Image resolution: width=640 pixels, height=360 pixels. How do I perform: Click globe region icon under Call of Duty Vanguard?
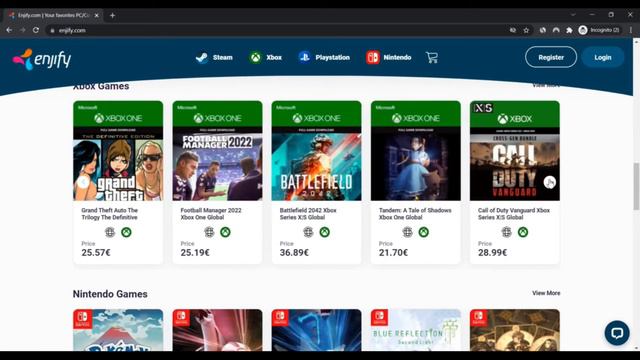(x=507, y=232)
